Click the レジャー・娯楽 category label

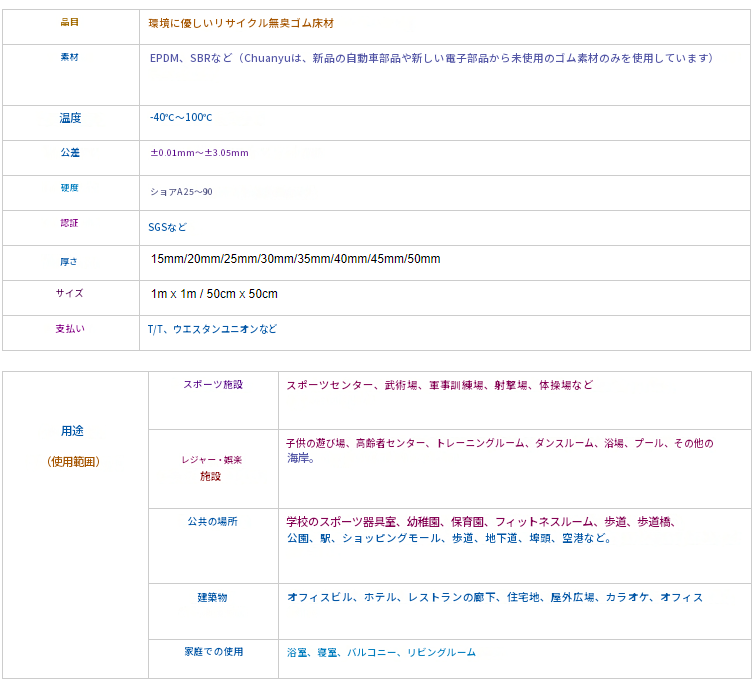[212, 460]
